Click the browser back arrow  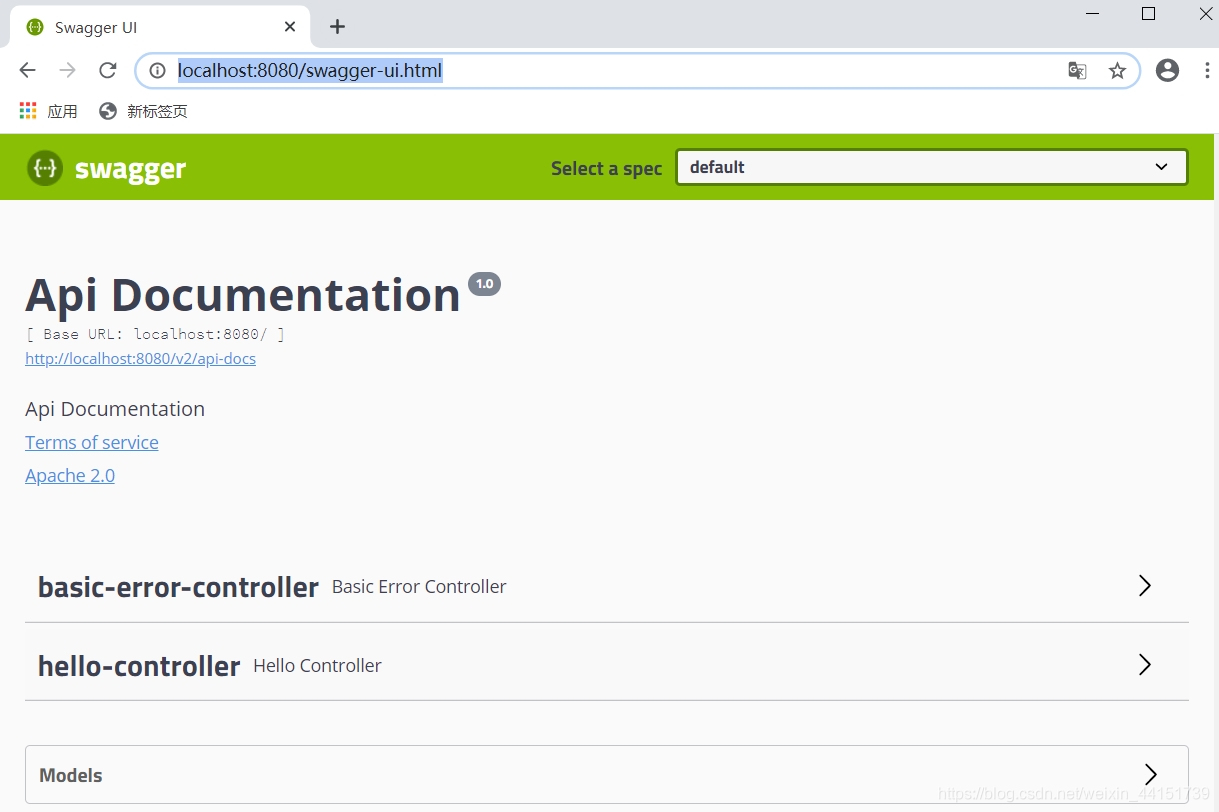point(27,70)
